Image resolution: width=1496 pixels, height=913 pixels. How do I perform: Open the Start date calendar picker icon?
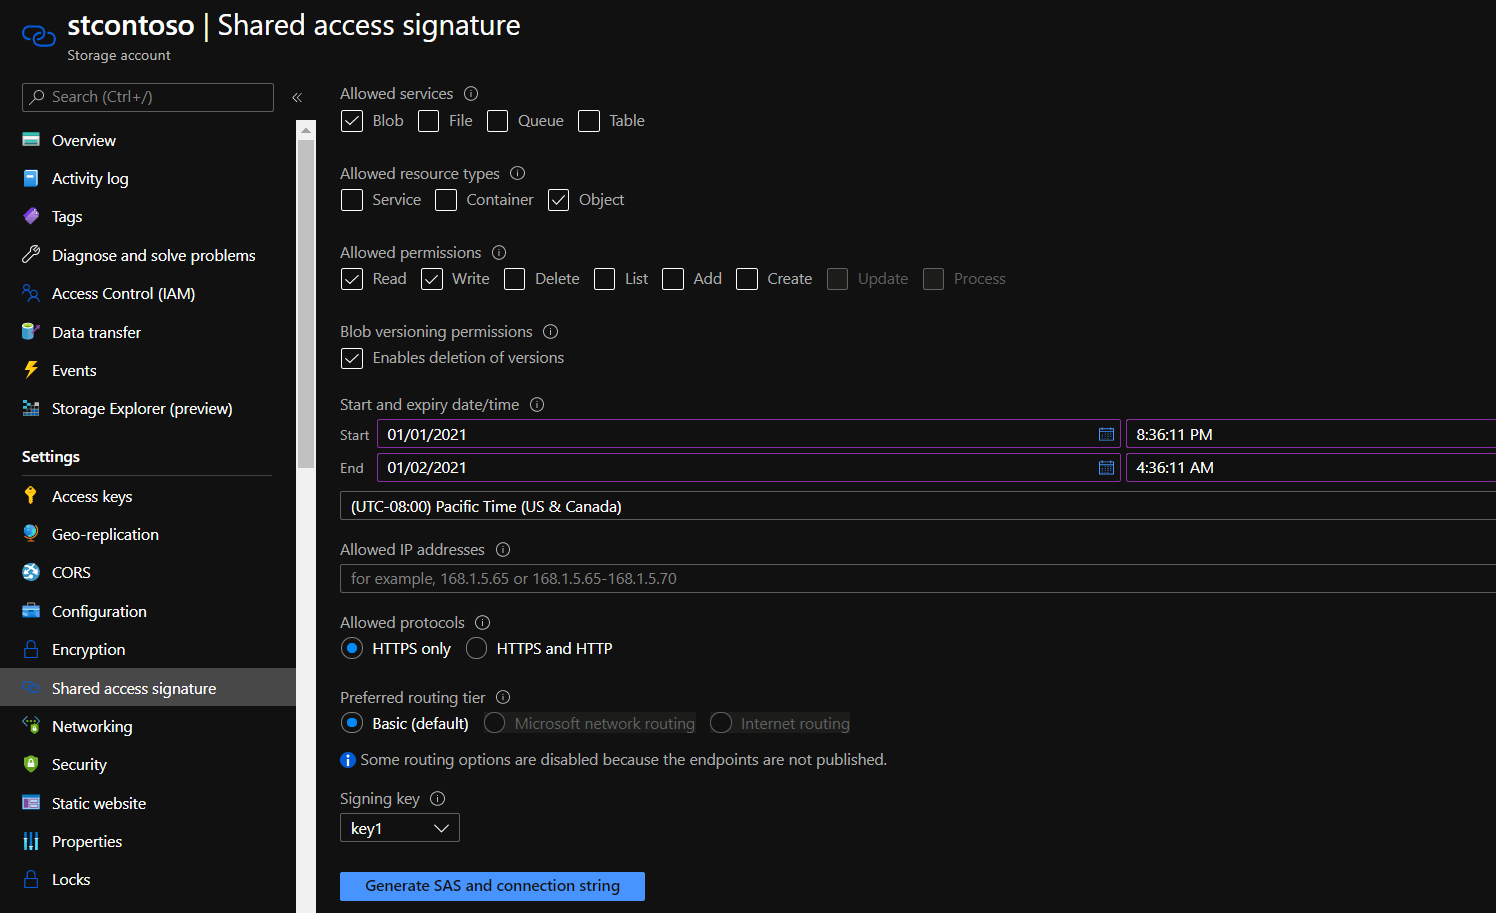coord(1106,434)
